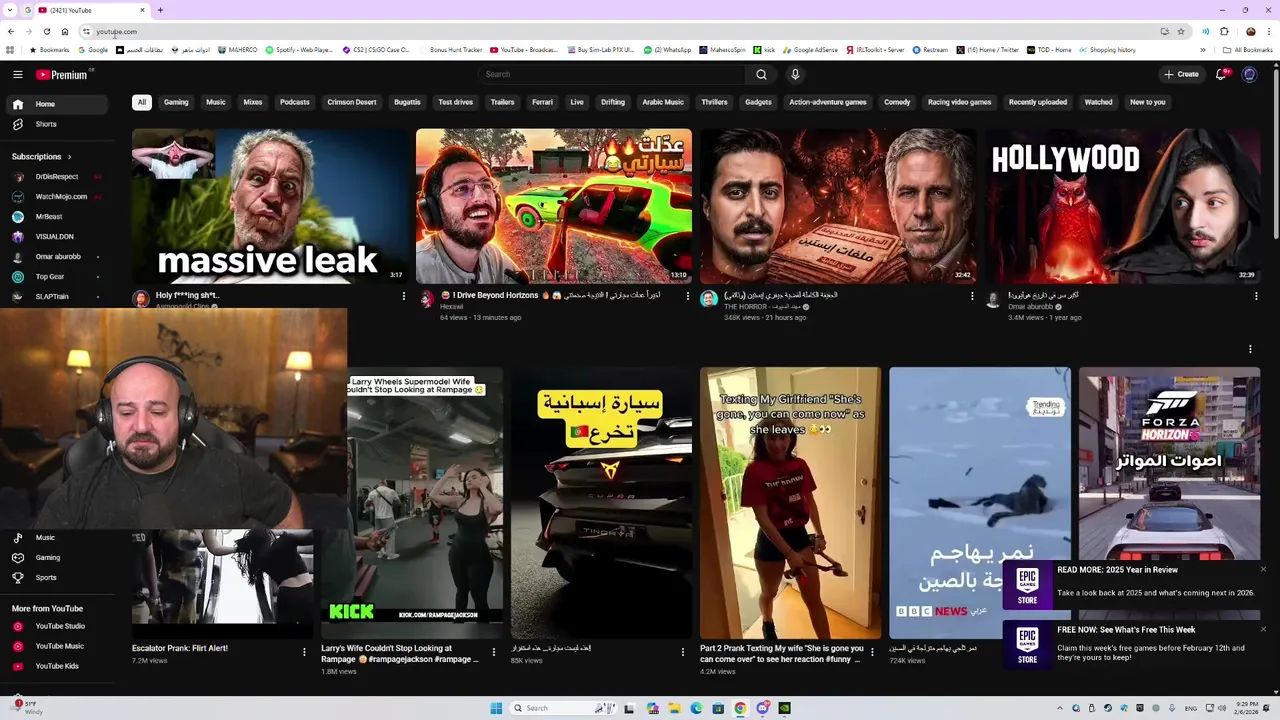Open the Kick bookmark
This screenshot has width=1280, height=720.
pos(764,50)
